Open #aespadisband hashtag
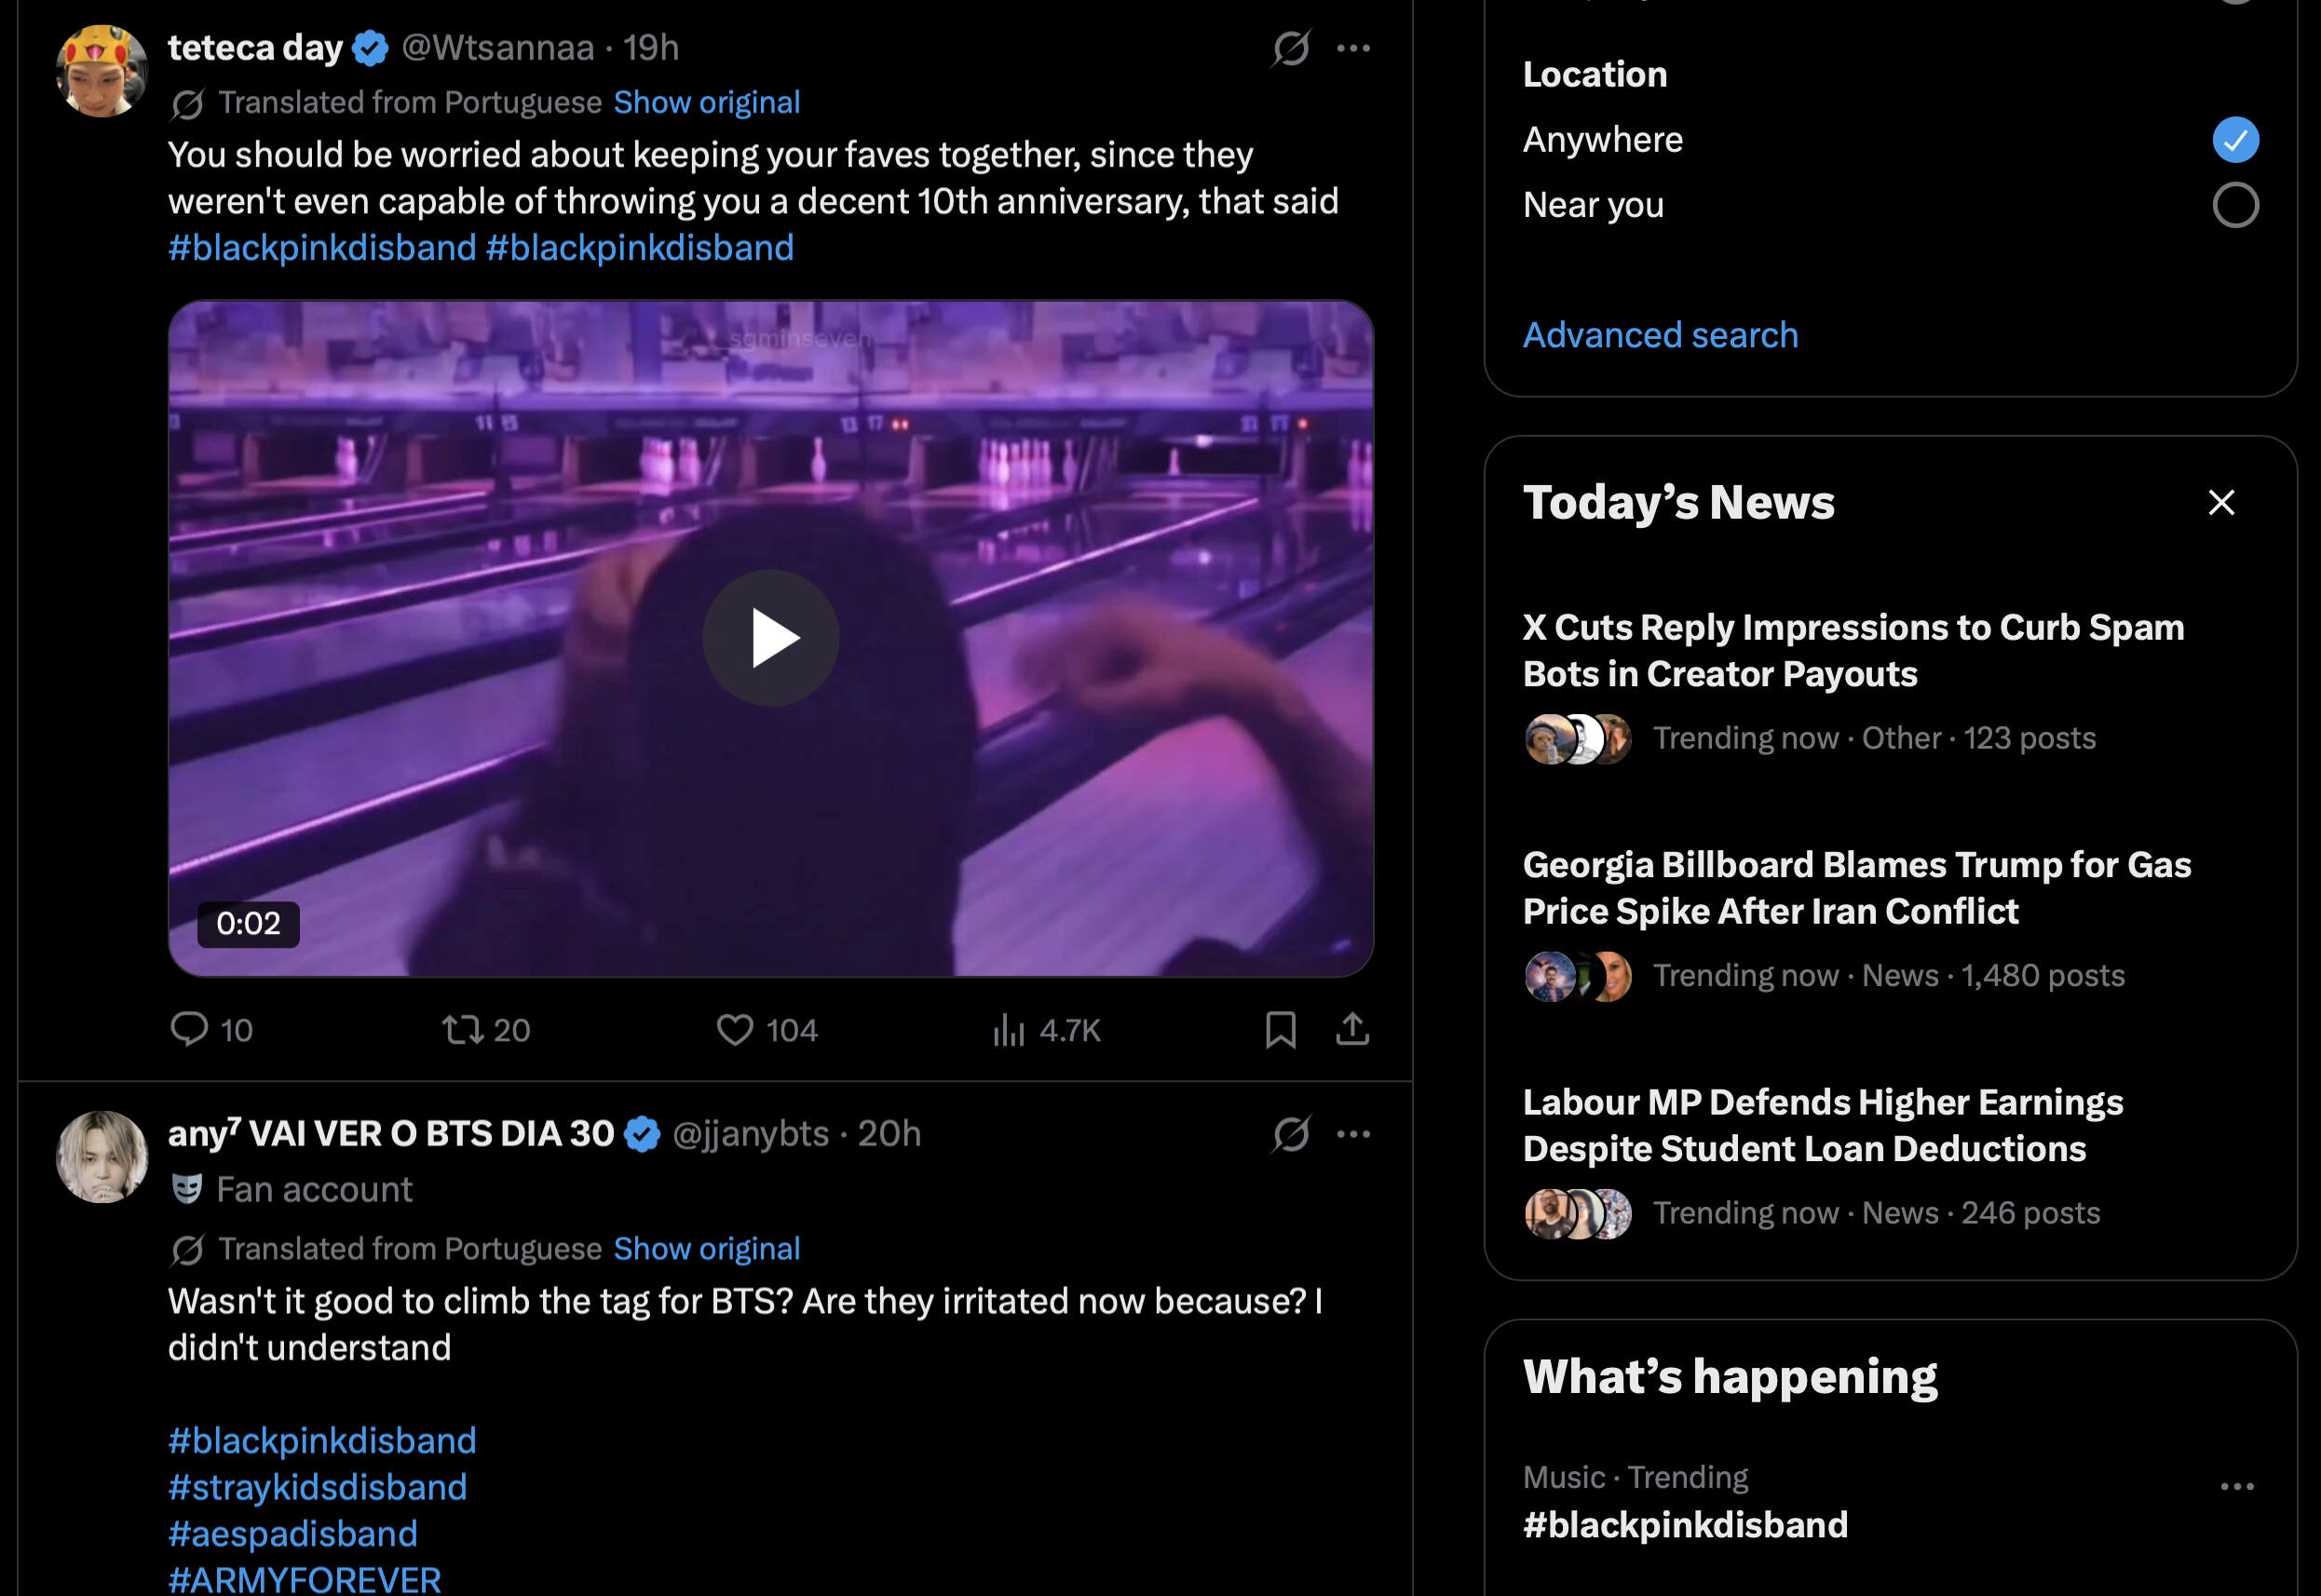 (293, 1533)
